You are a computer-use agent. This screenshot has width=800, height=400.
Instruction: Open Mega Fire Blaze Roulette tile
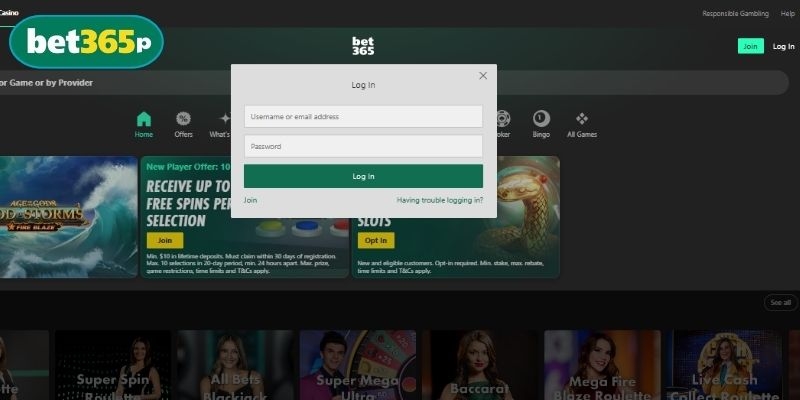603,365
